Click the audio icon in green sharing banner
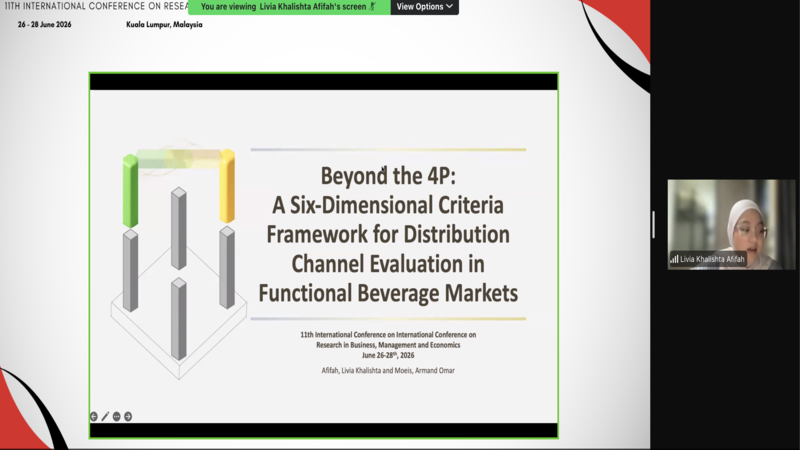Viewport: 800px width, 450px height. (372, 7)
